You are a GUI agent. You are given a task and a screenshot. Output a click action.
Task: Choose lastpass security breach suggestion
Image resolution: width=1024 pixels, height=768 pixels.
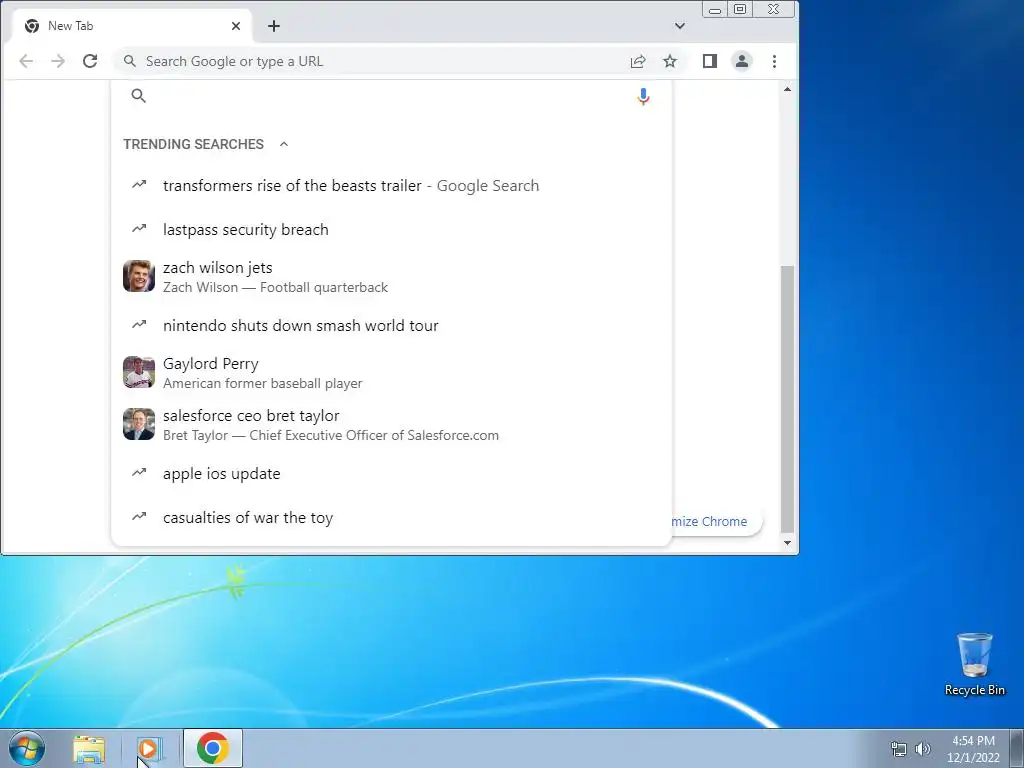(x=392, y=230)
